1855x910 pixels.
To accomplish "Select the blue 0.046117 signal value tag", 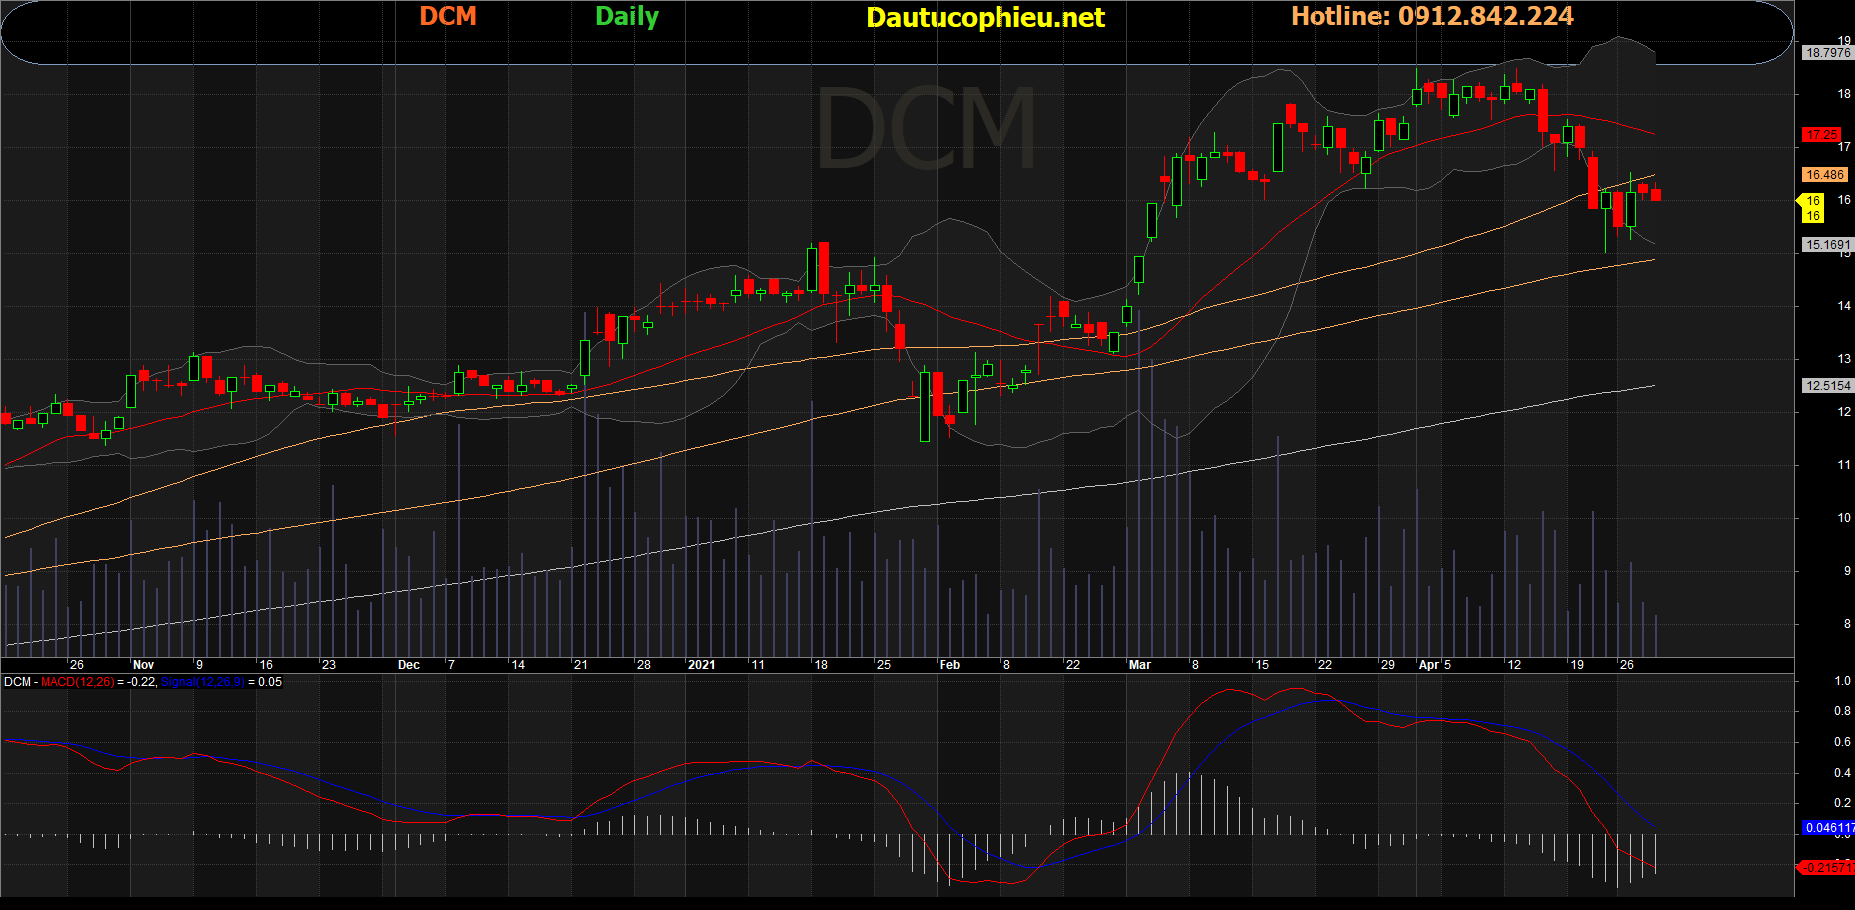I will [1829, 828].
